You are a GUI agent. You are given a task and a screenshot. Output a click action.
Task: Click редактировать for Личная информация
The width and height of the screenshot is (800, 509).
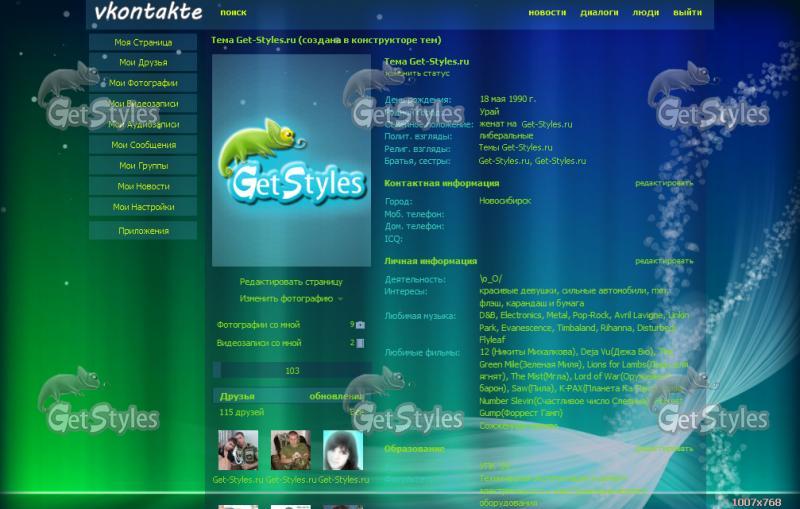coord(664,261)
